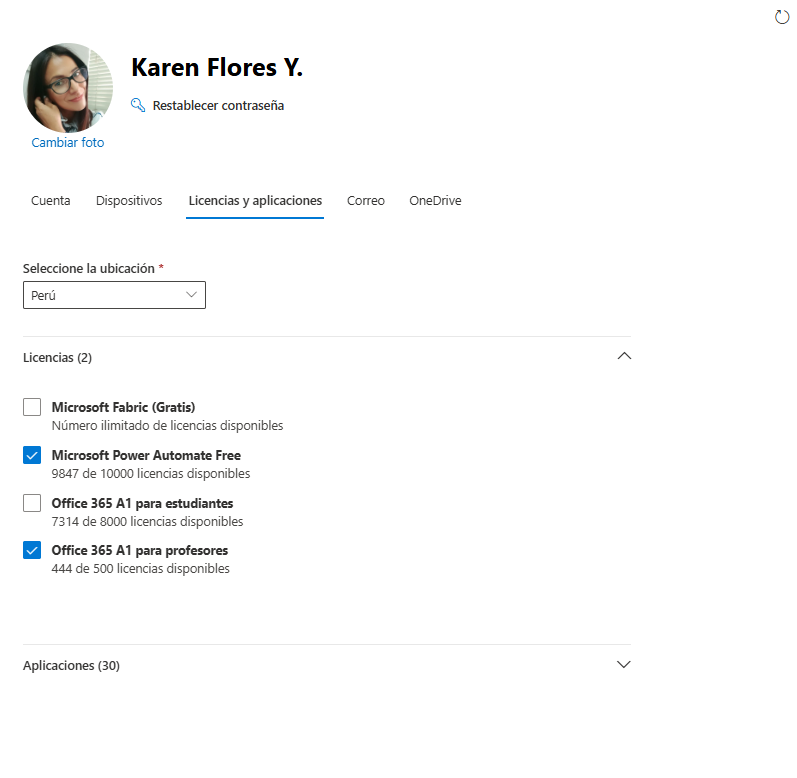Click '7314 de 8000 licencias disponibles' text
797x778 pixels.
(x=147, y=521)
